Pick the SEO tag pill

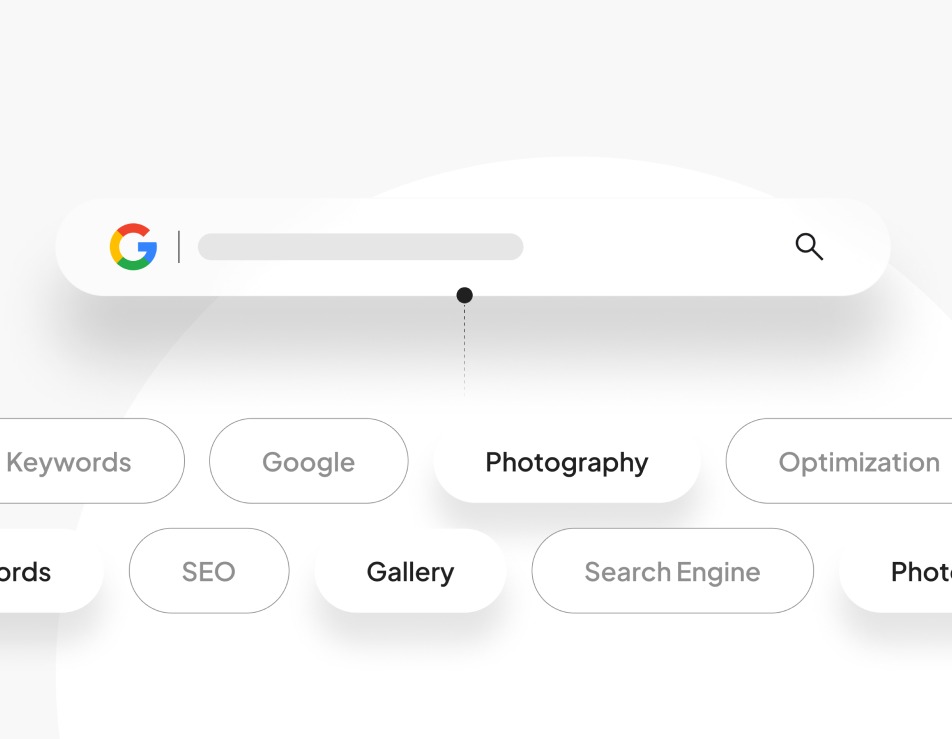click(x=208, y=572)
